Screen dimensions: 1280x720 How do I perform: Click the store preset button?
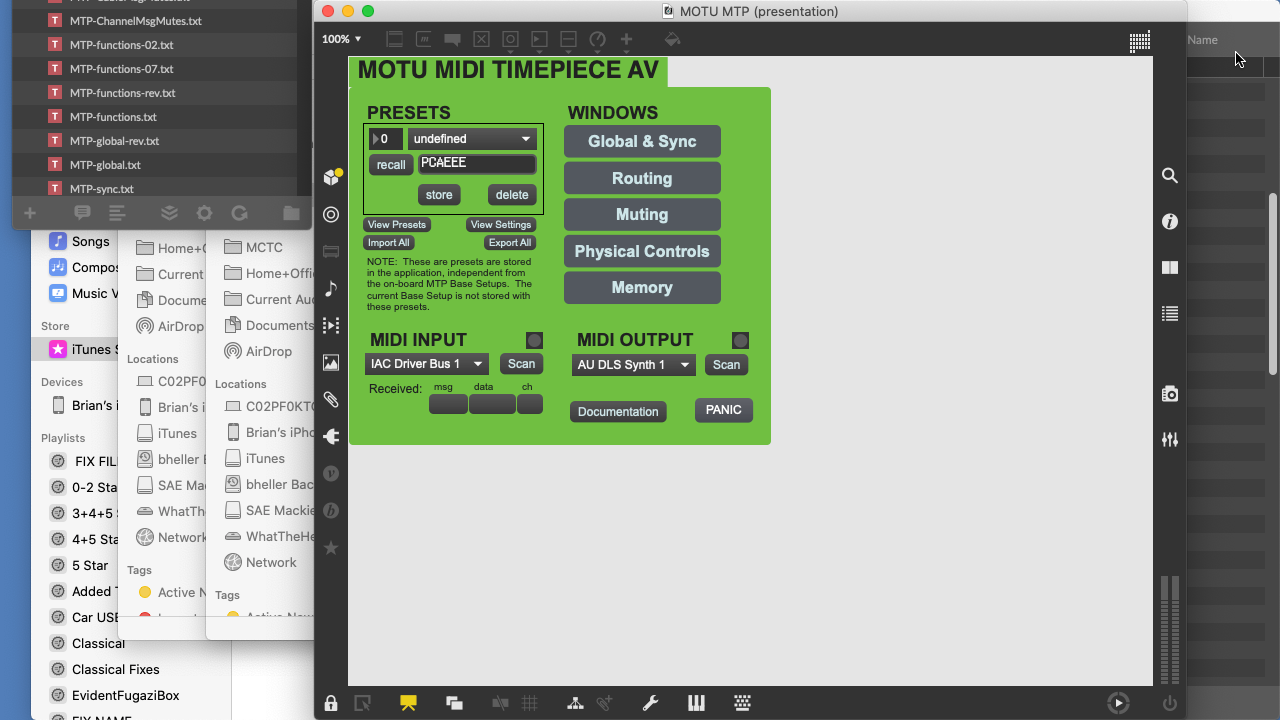point(439,195)
